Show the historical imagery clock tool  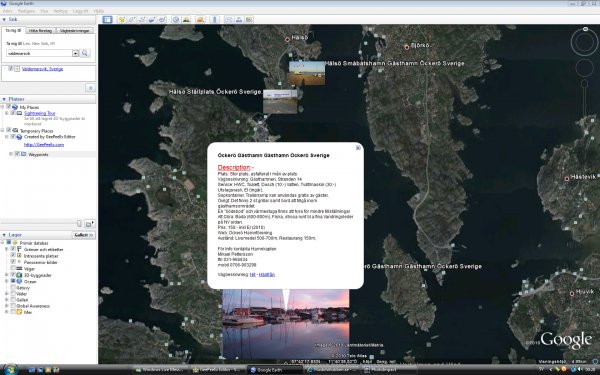176,20
